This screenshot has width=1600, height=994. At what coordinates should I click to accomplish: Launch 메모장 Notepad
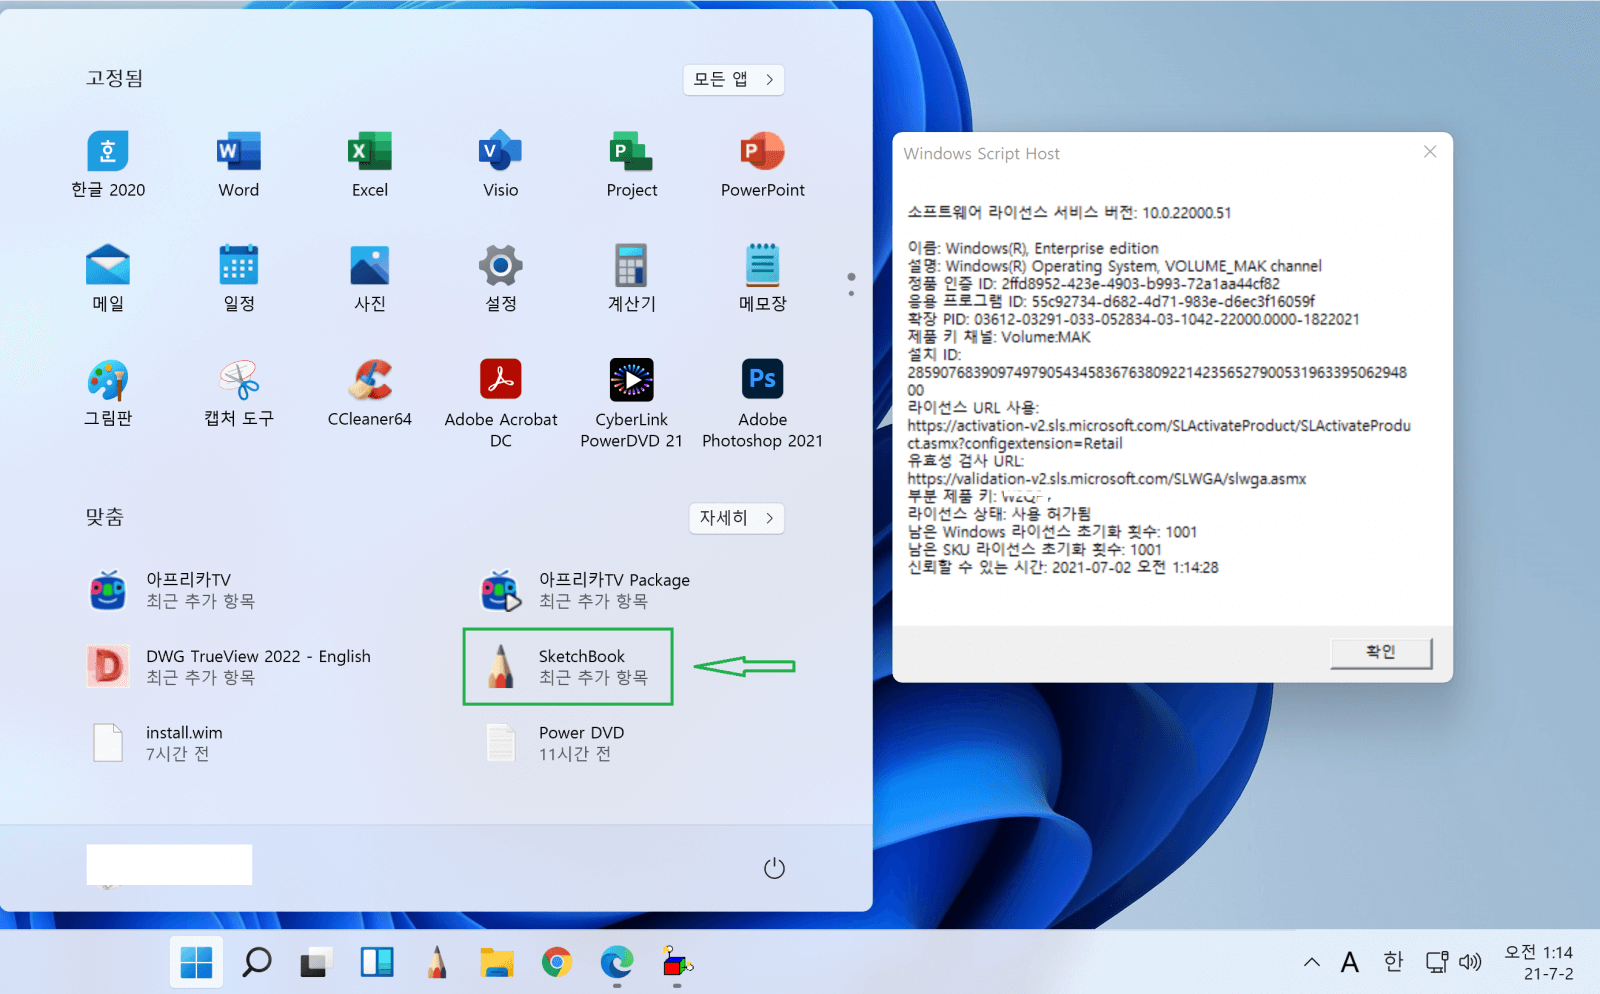(763, 279)
